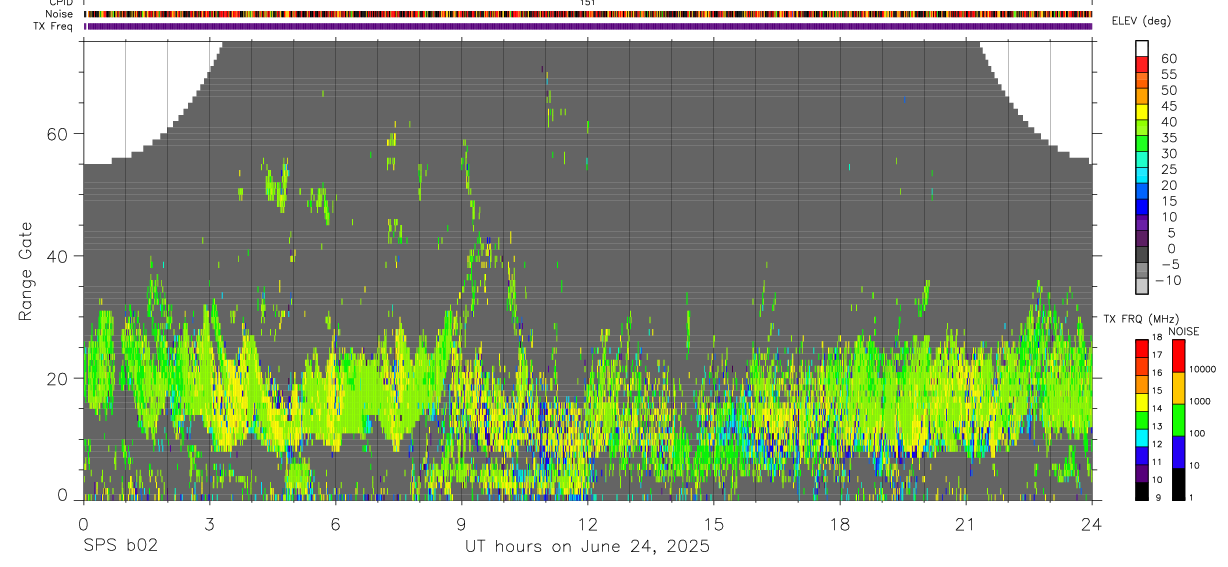Click the x-axis tick label '21'
The image size is (1228, 567).
(x=966, y=524)
